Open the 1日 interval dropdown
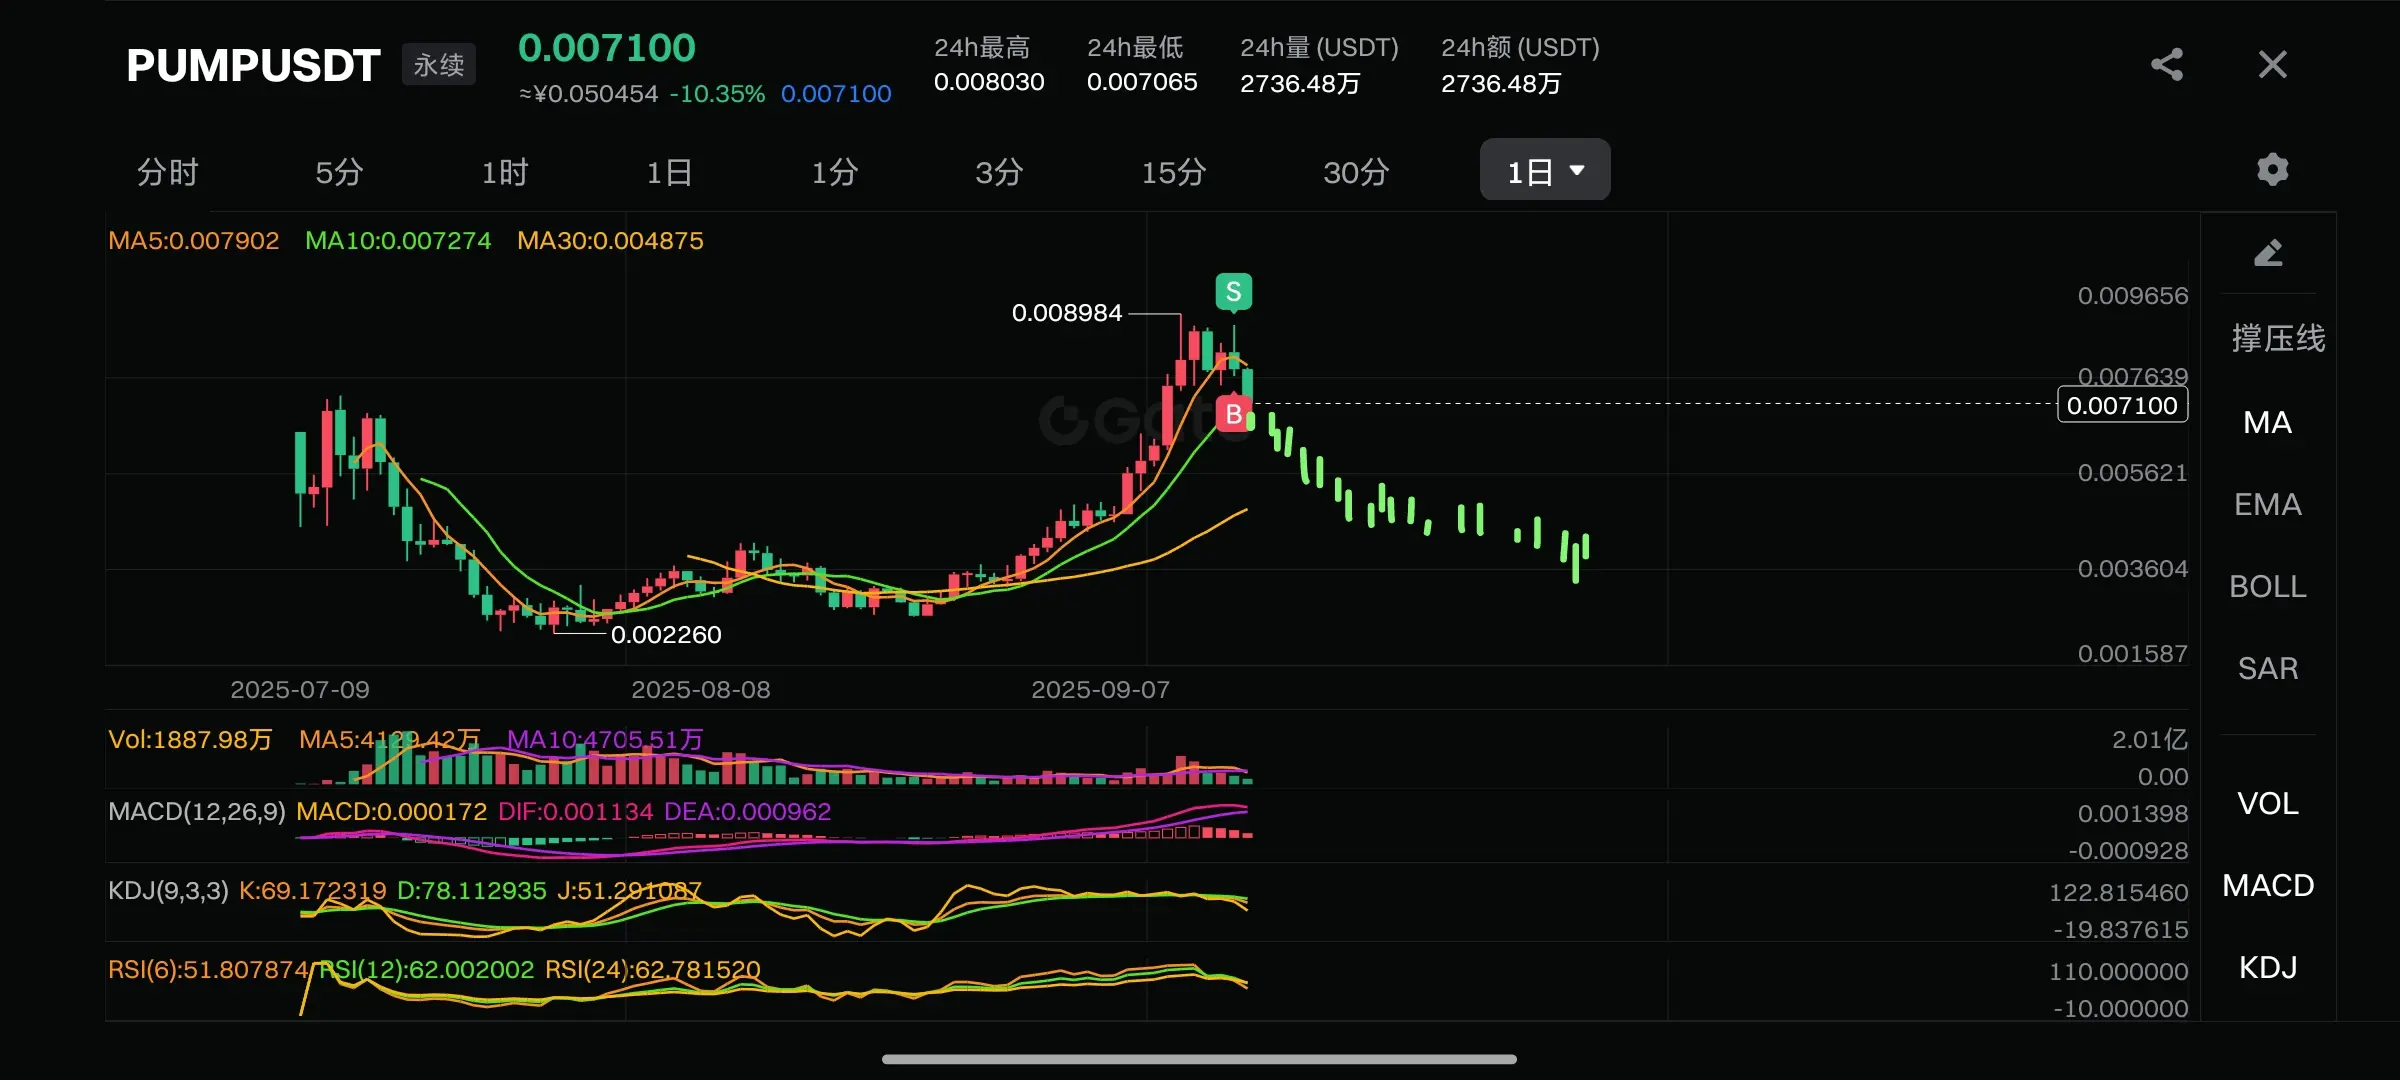The height and width of the screenshot is (1080, 2400). point(1545,171)
